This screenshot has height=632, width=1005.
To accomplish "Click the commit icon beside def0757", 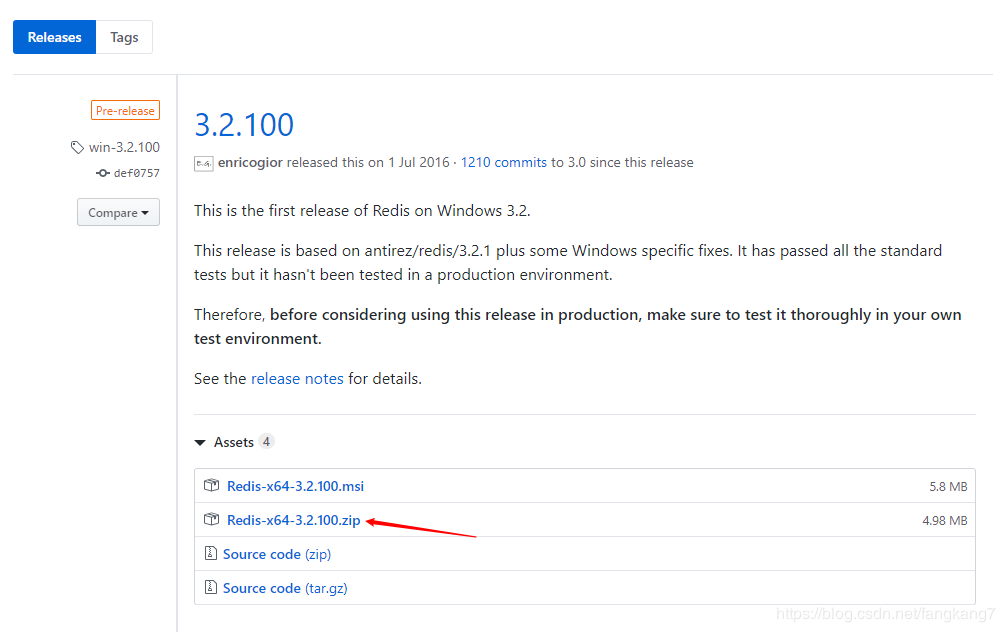I will [103, 173].
